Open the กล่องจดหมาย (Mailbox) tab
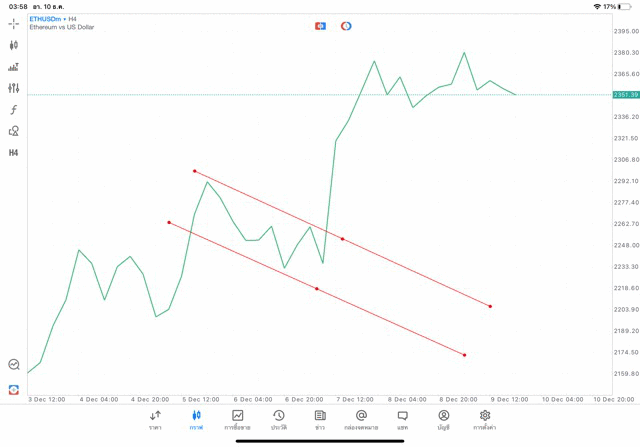The image size is (640, 447). coord(361,420)
